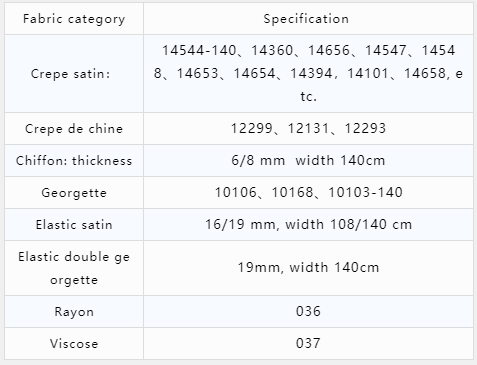Click the 036 specification cell
Image resolution: width=477 pixels, height=365 pixels.
click(308, 312)
